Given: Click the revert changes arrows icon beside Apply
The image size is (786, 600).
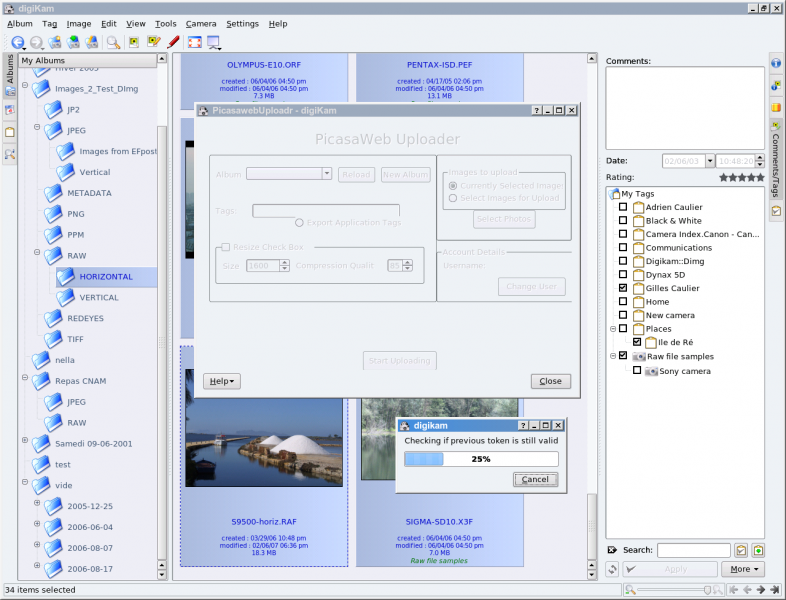Looking at the screenshot, I should coord(612,569).
